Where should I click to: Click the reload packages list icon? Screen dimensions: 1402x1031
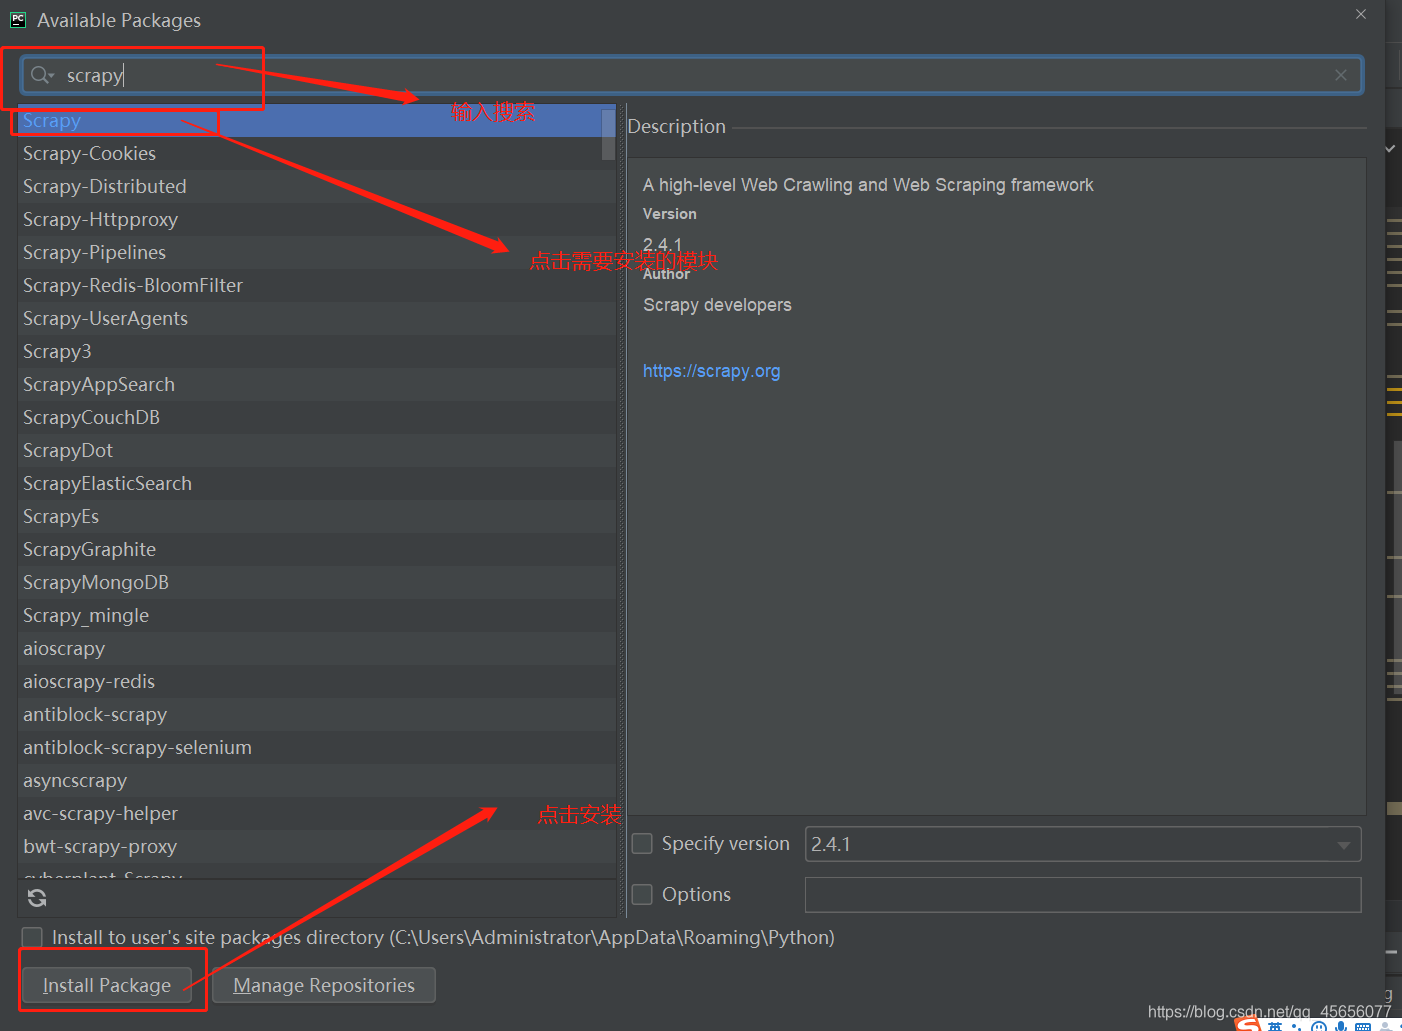click(x=37, y=898)
